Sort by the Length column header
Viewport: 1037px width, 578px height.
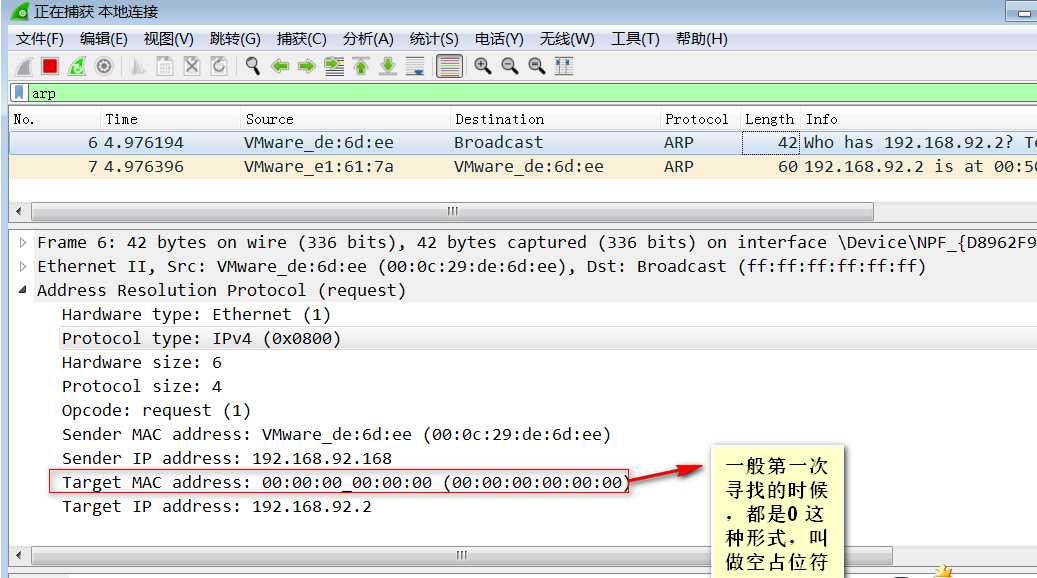tap(770, 119)
